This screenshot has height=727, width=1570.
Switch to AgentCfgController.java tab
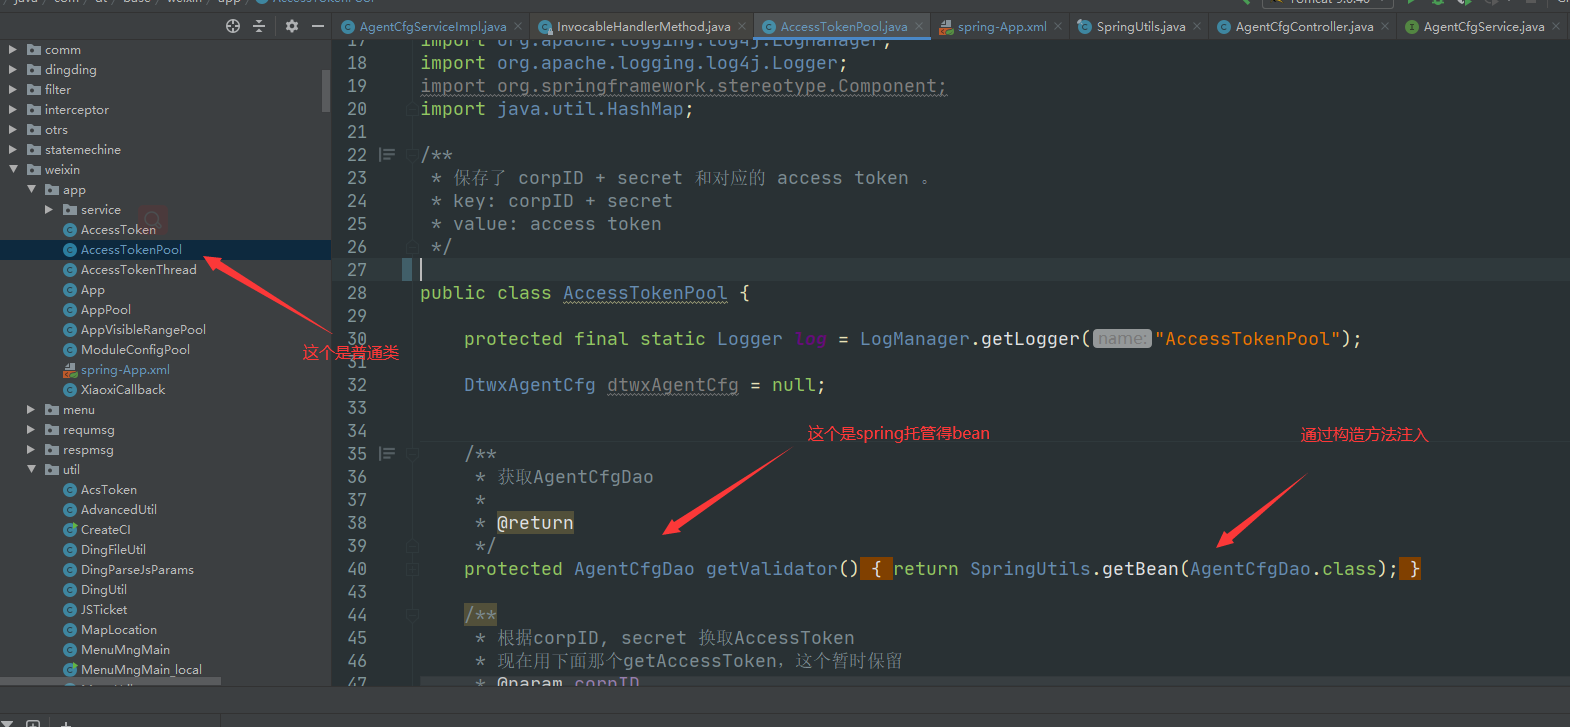1304,27
